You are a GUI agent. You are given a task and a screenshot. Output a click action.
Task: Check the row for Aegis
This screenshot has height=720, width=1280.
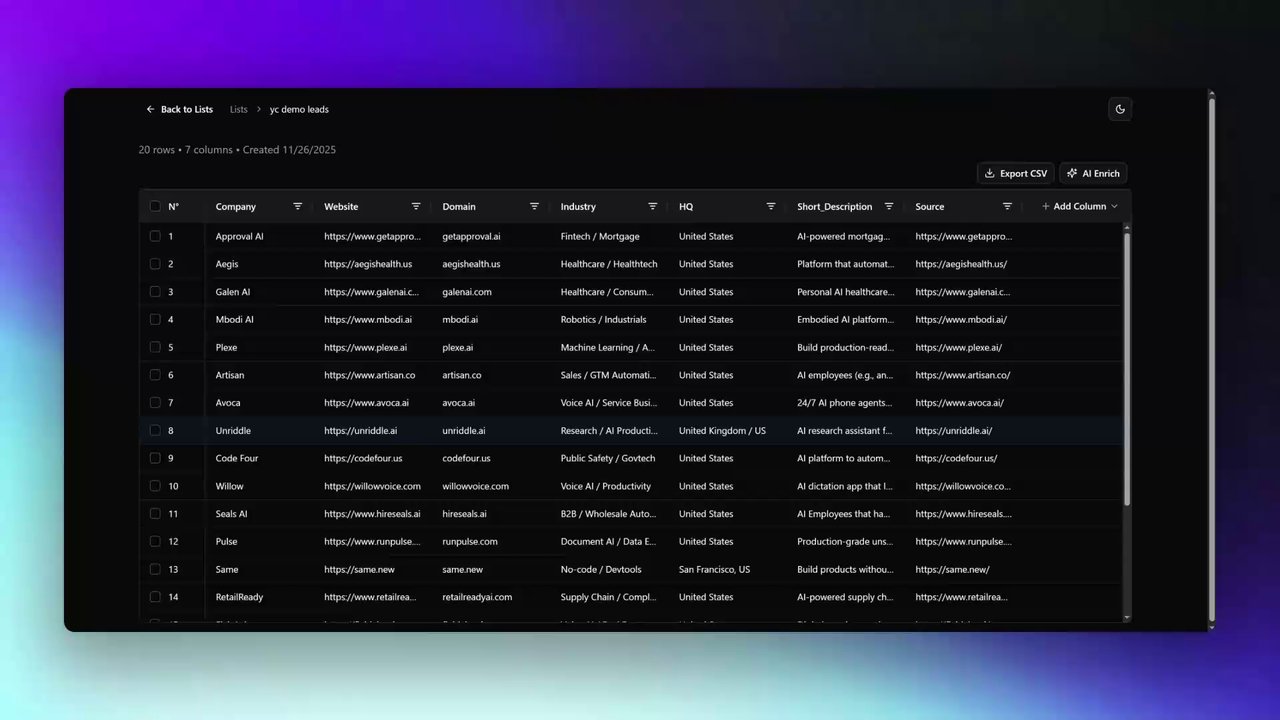(155, 264)
